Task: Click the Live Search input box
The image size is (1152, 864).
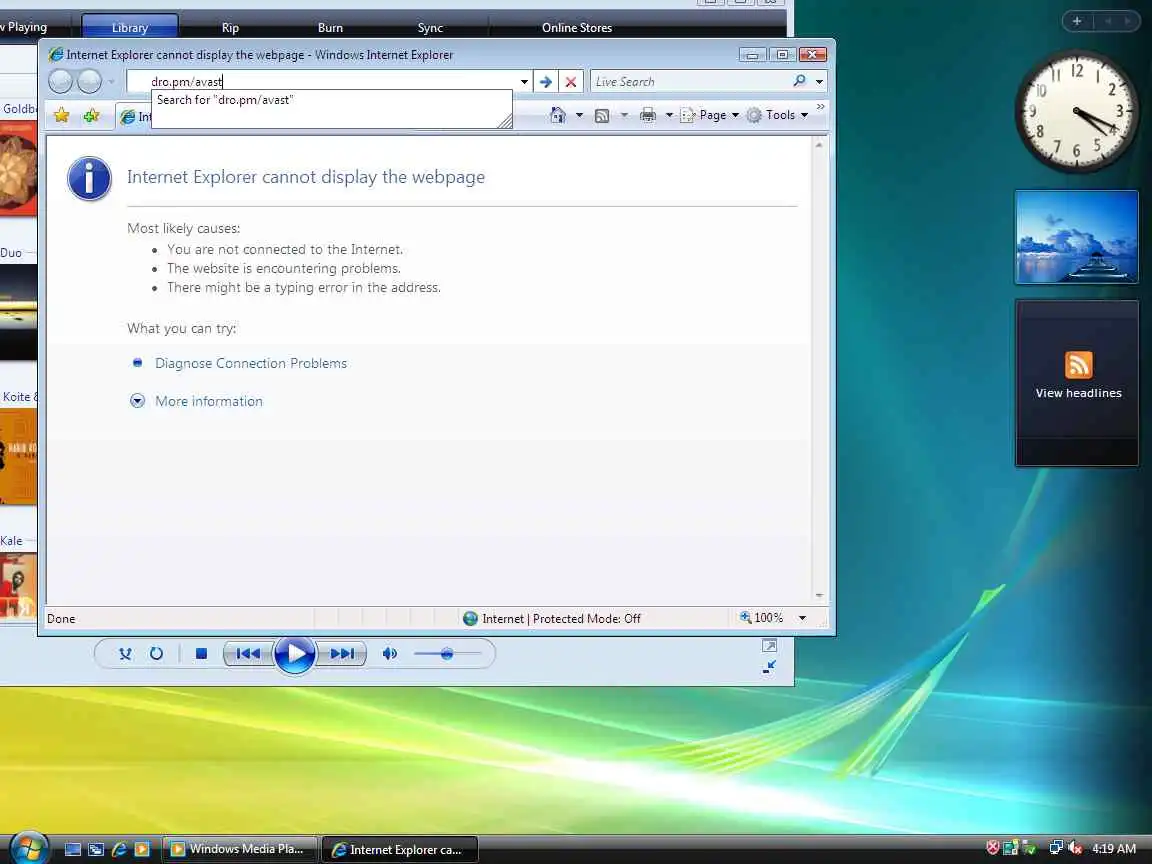Action: [x=691, y=82]
